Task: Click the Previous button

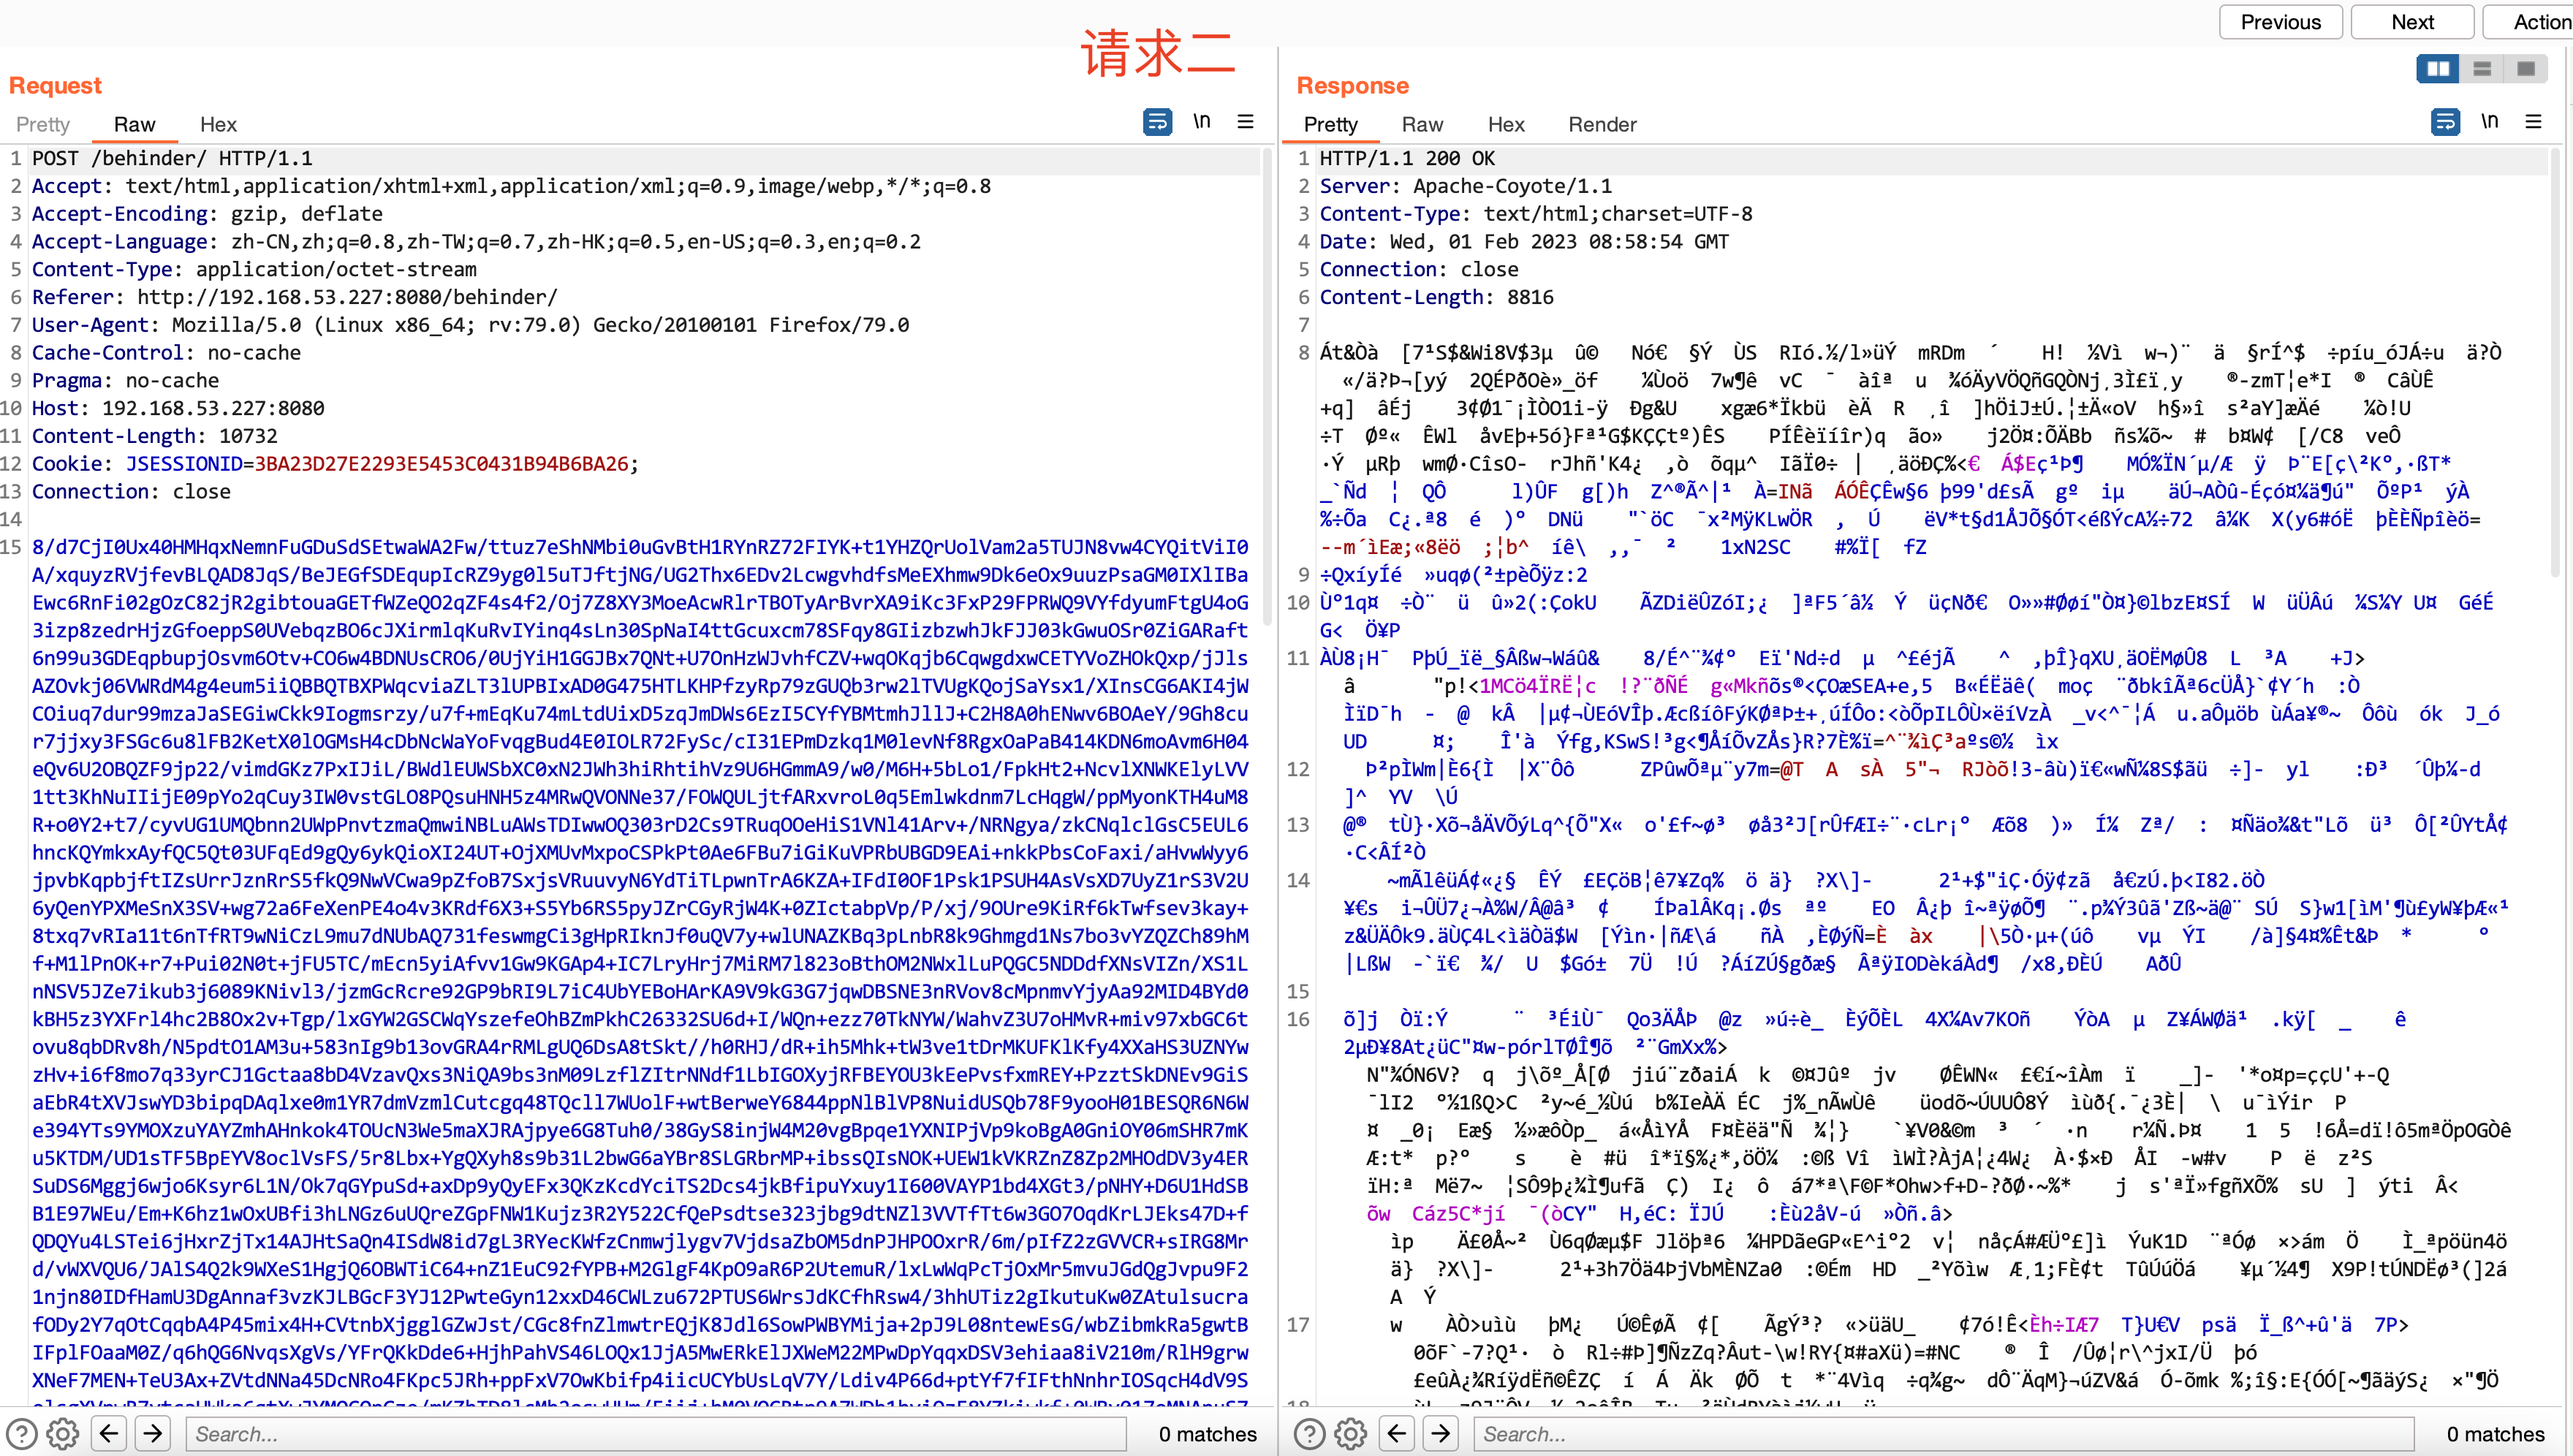Action: tap(2280, 22)
